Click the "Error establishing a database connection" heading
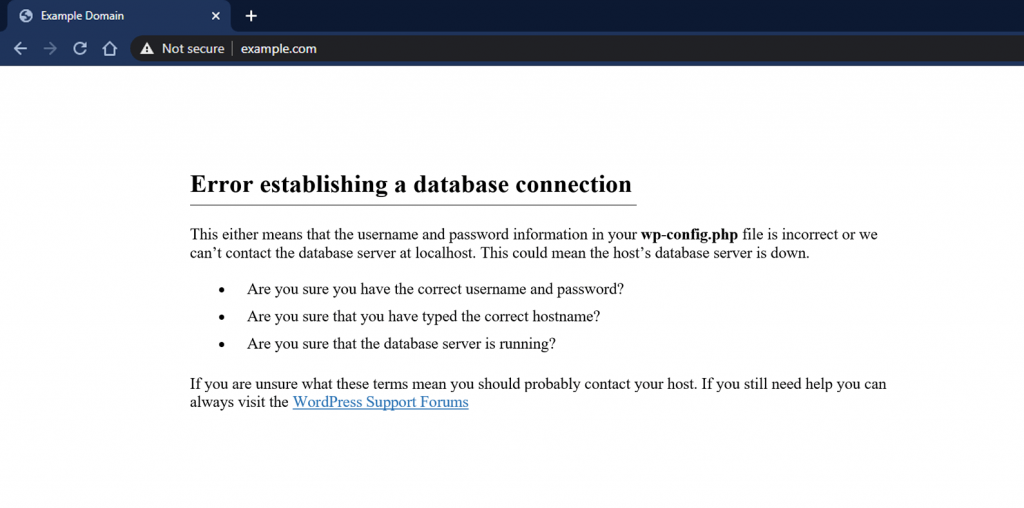Viewport: 1024px width, 508px height. 410,185
